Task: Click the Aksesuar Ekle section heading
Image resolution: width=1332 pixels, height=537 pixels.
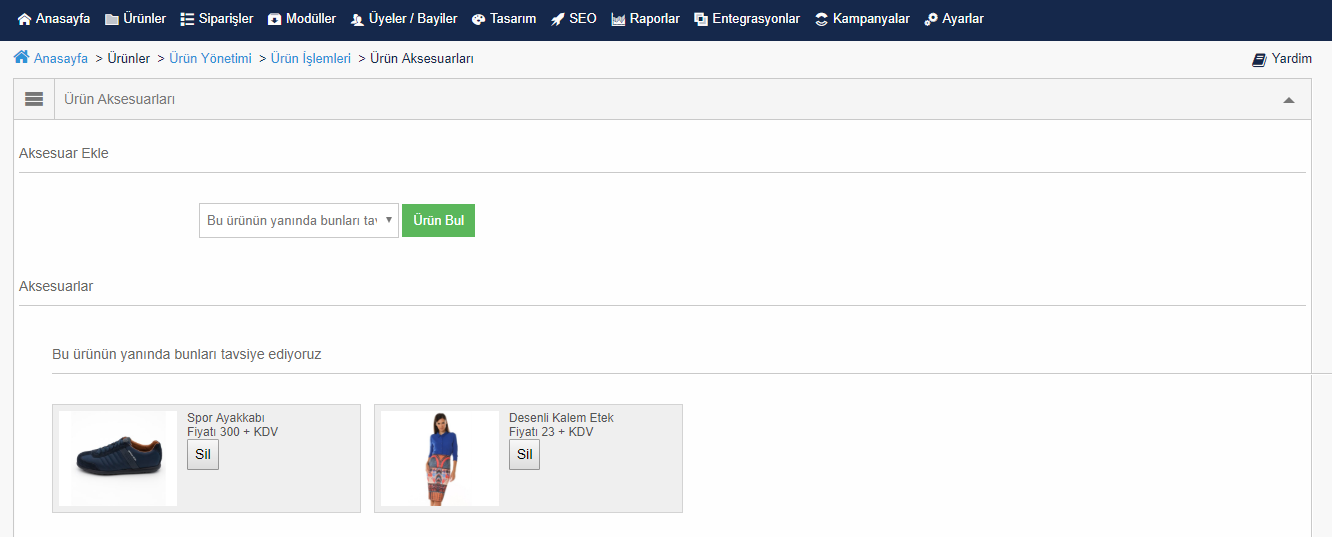Action: click(x=64, y=153)
